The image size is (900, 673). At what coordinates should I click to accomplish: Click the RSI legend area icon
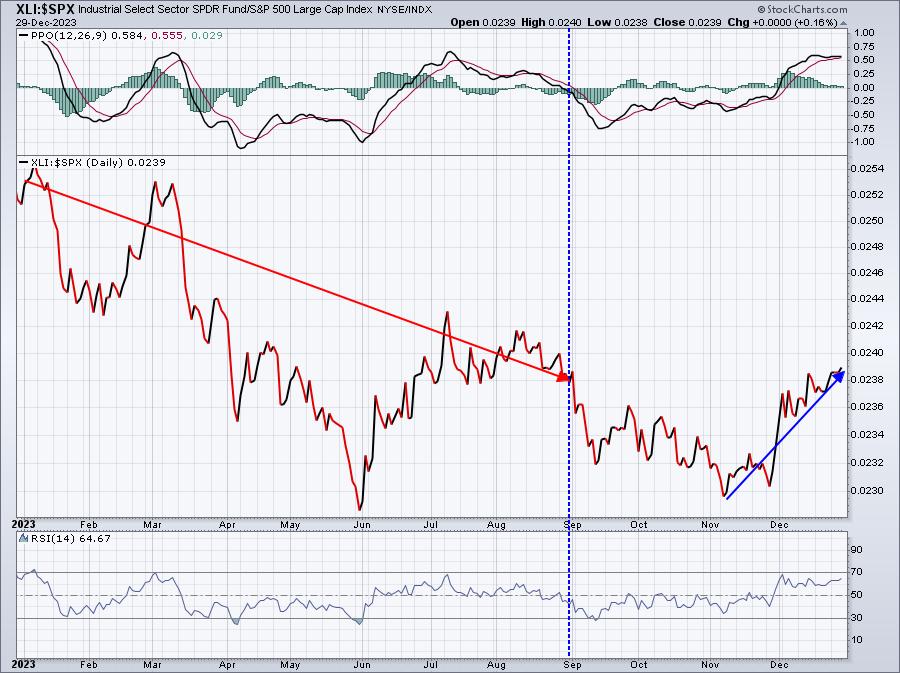pyautogui.click(x=24, y=538)
